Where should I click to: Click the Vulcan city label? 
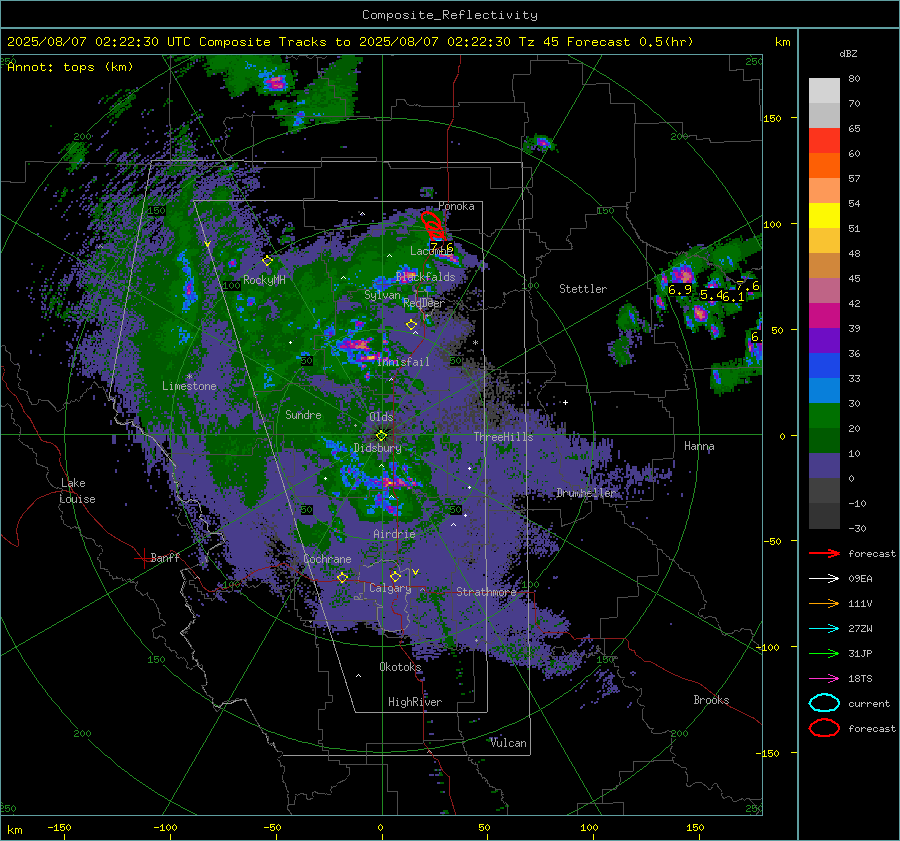[509, 743]
